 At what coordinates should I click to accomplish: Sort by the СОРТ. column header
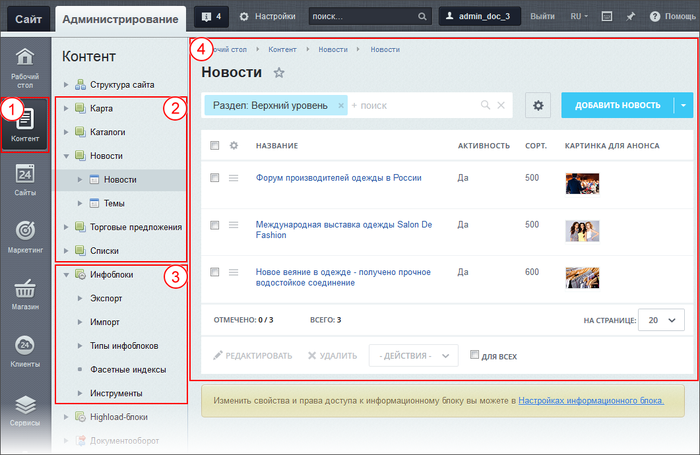536,146
